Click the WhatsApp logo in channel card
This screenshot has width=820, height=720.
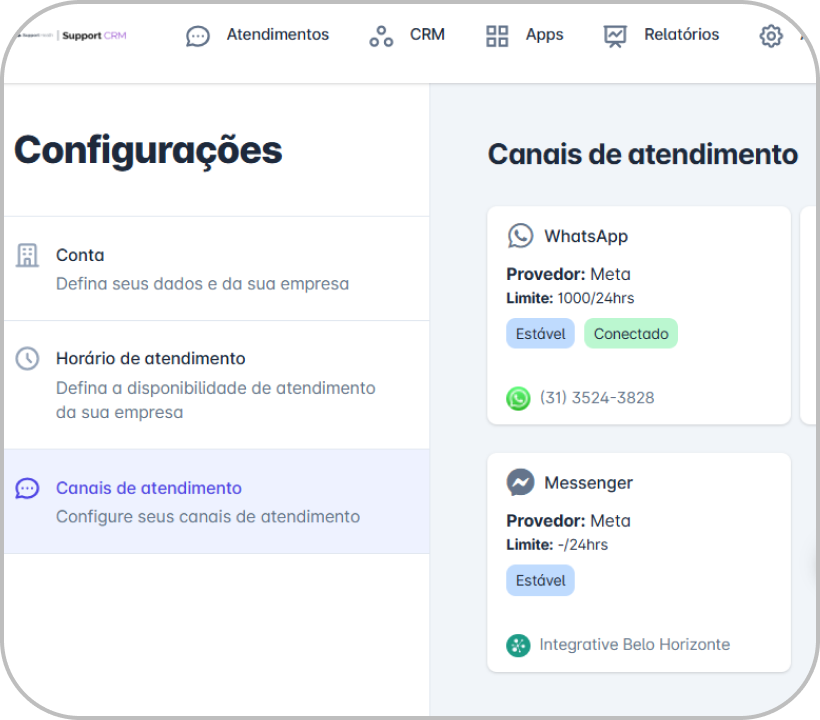(520, 236)
